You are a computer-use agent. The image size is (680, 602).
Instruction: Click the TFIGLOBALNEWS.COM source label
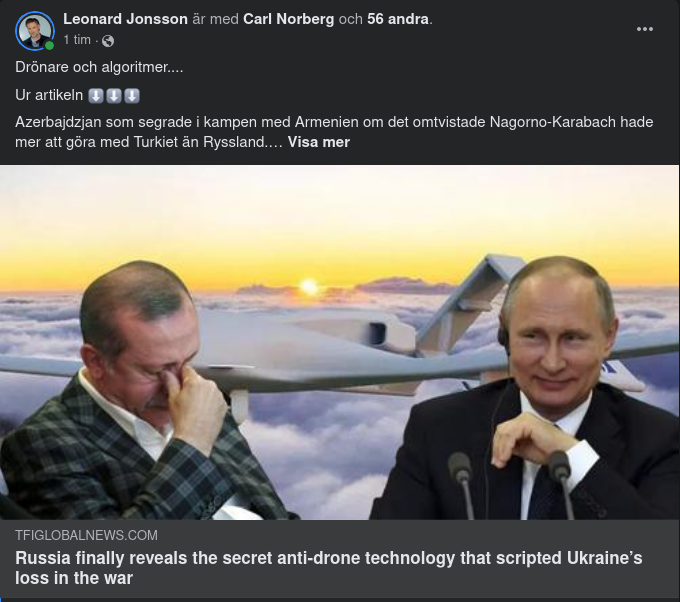point(86,535)
